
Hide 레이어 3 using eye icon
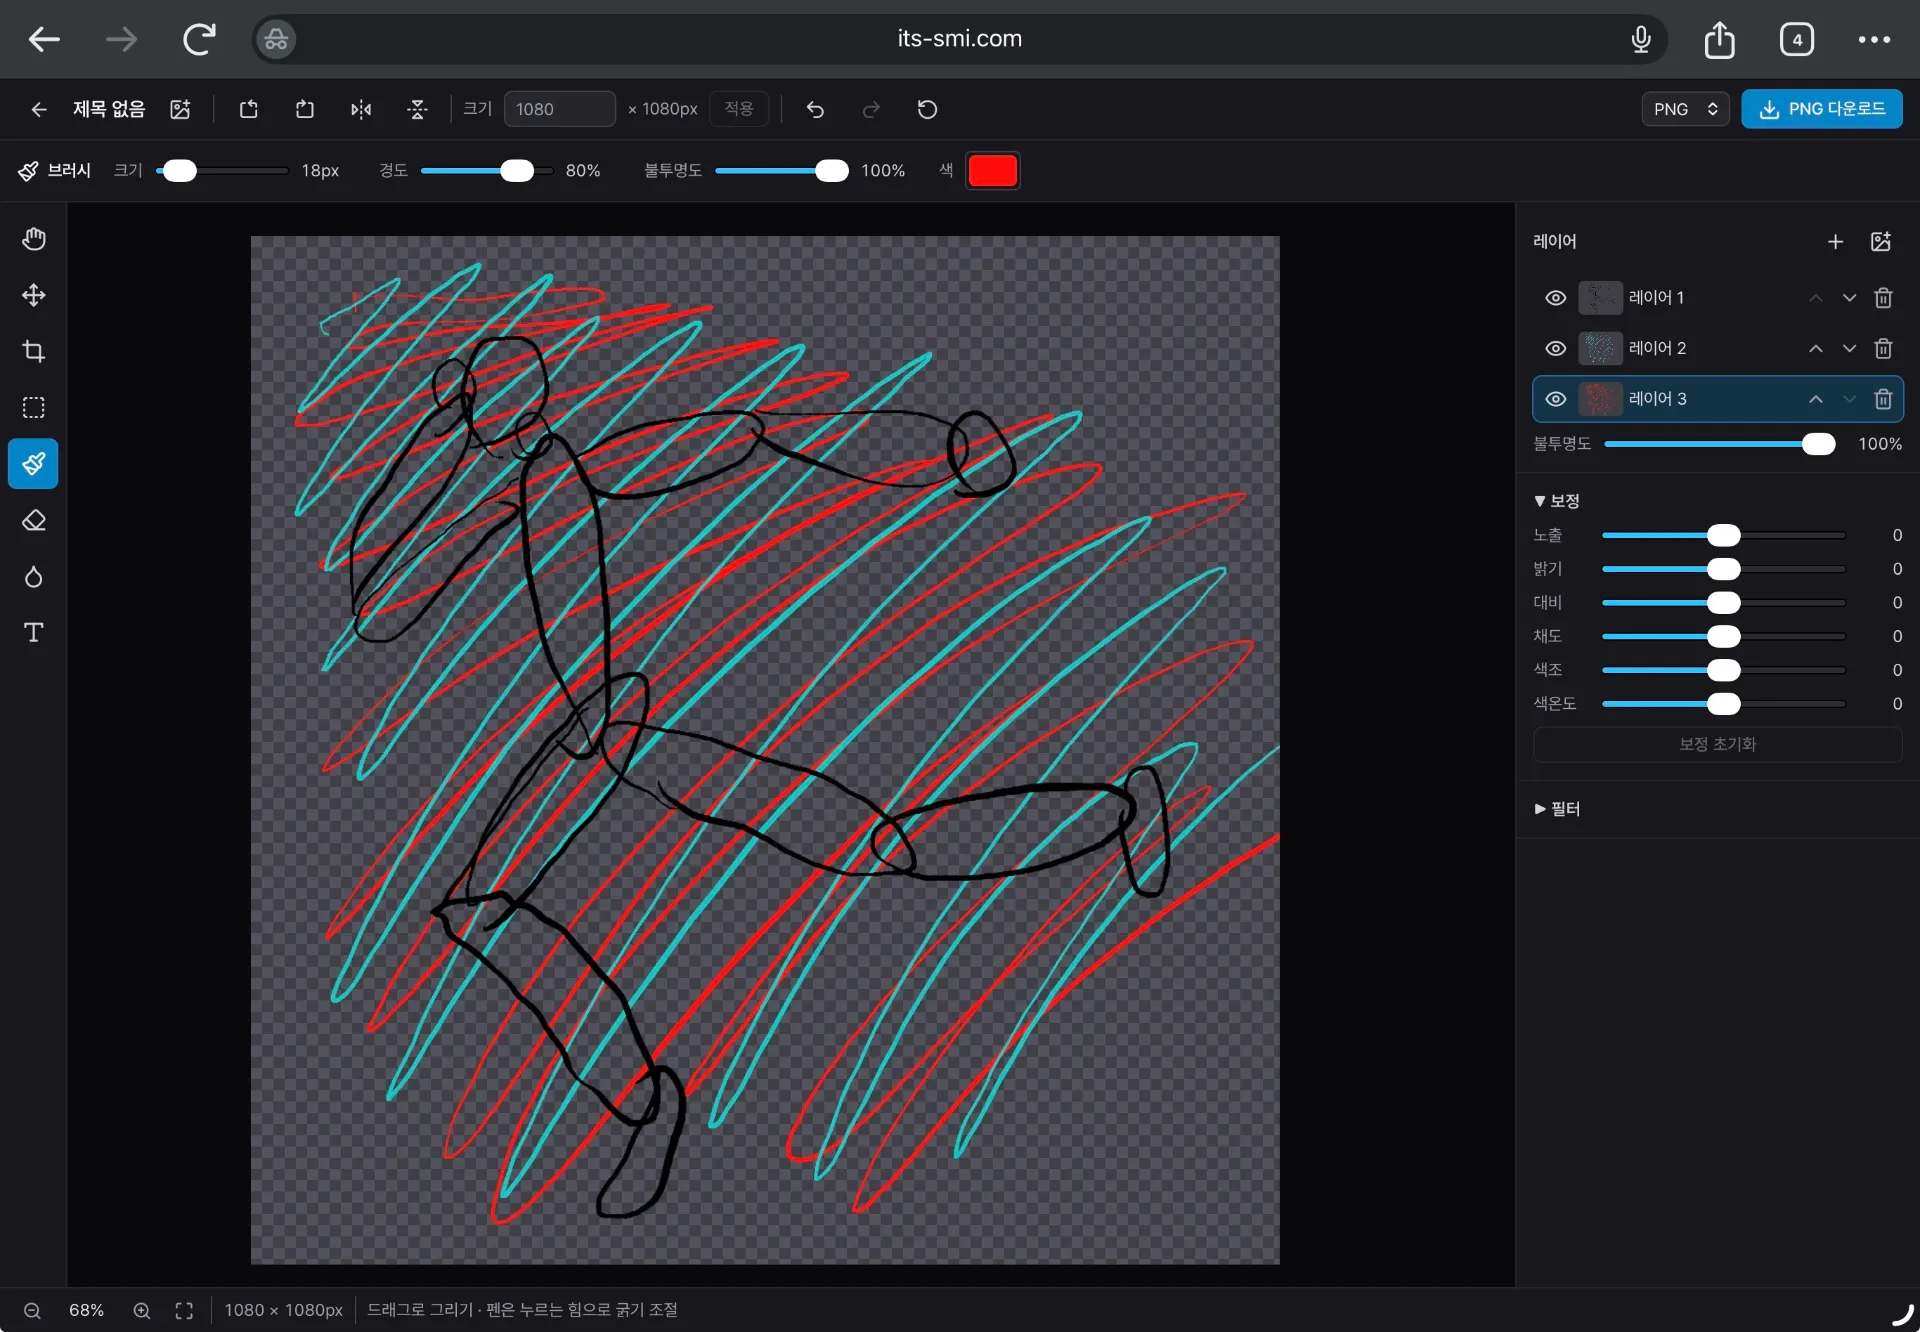(x=1555, y=399)
